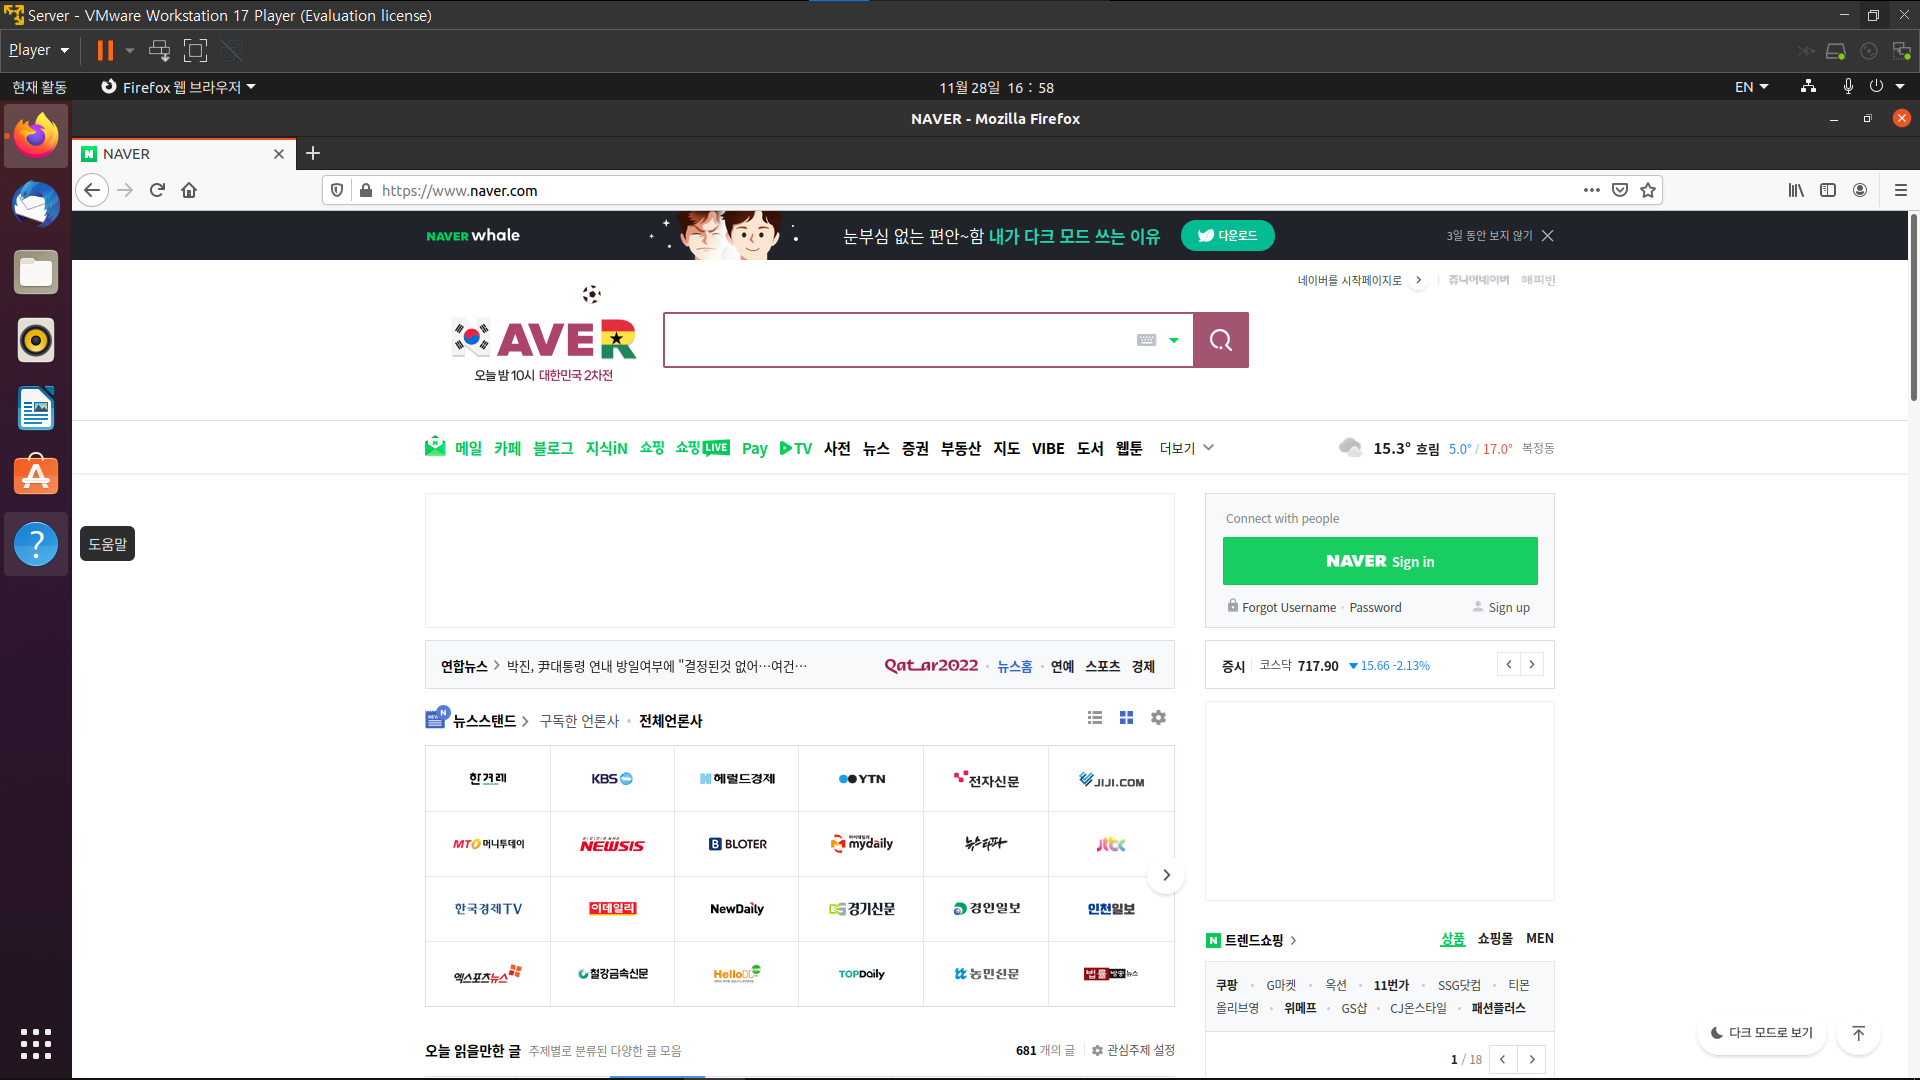Switch Newsstand to grid view
This screenshot has height=1080, width=1920.
(x=1126, y=718)
